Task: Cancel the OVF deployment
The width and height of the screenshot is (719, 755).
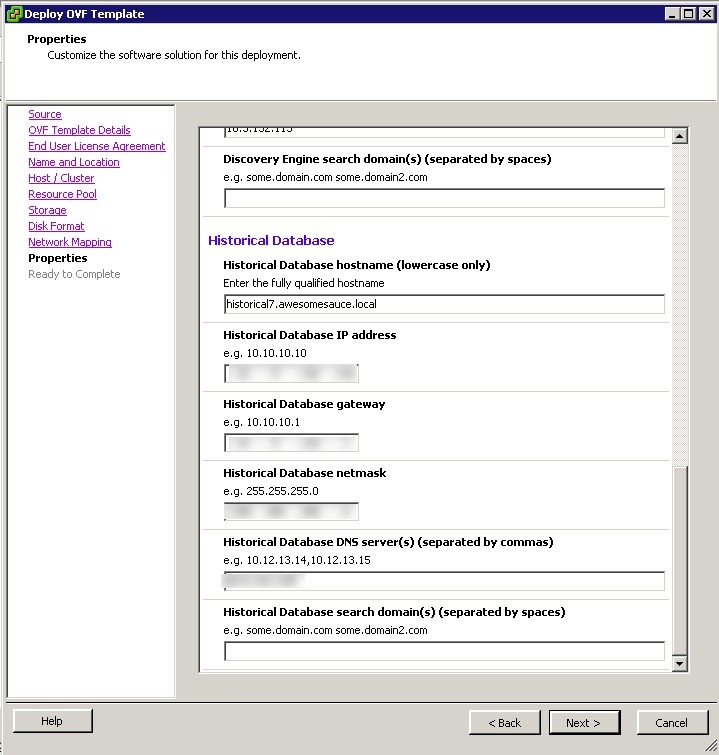Action: point(671,722)
